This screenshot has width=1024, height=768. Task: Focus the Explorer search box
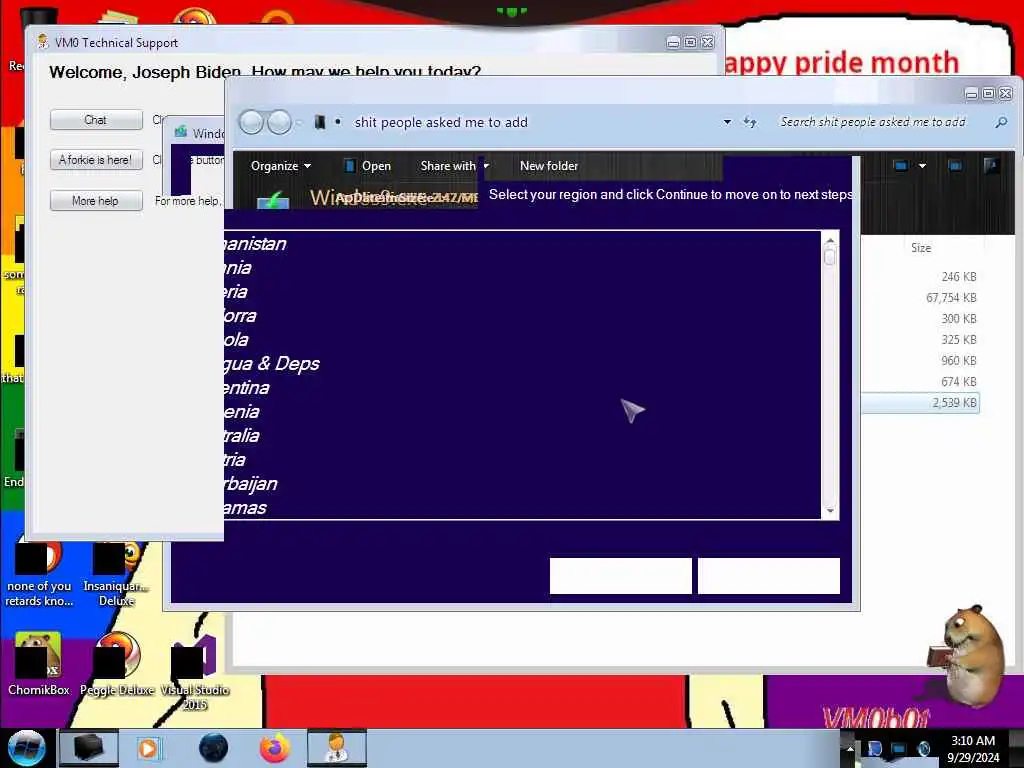pyautogui.click(x=872, y=122)
